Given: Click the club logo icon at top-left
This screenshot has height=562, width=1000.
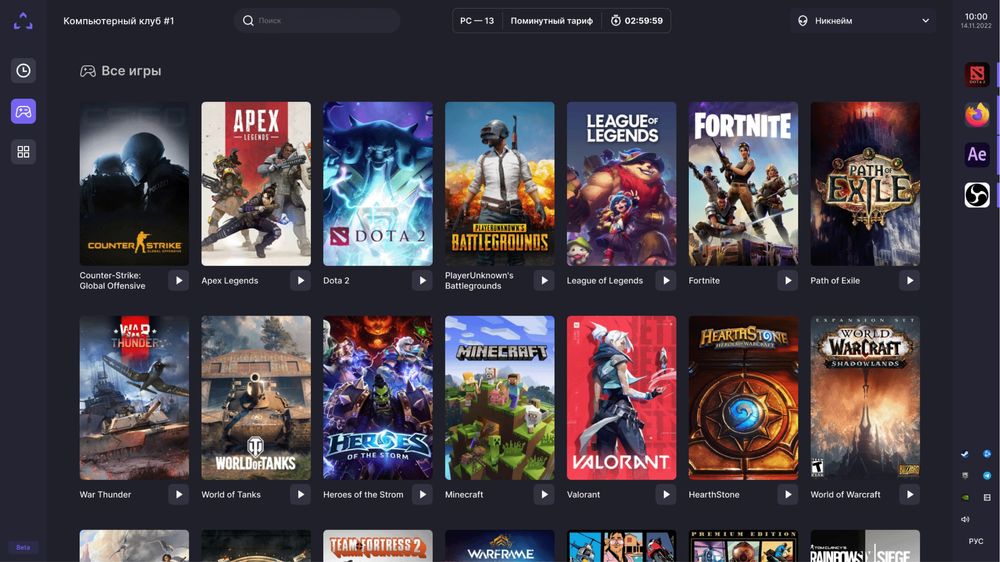Looking at the screenshot, I should tap(23, 21).
